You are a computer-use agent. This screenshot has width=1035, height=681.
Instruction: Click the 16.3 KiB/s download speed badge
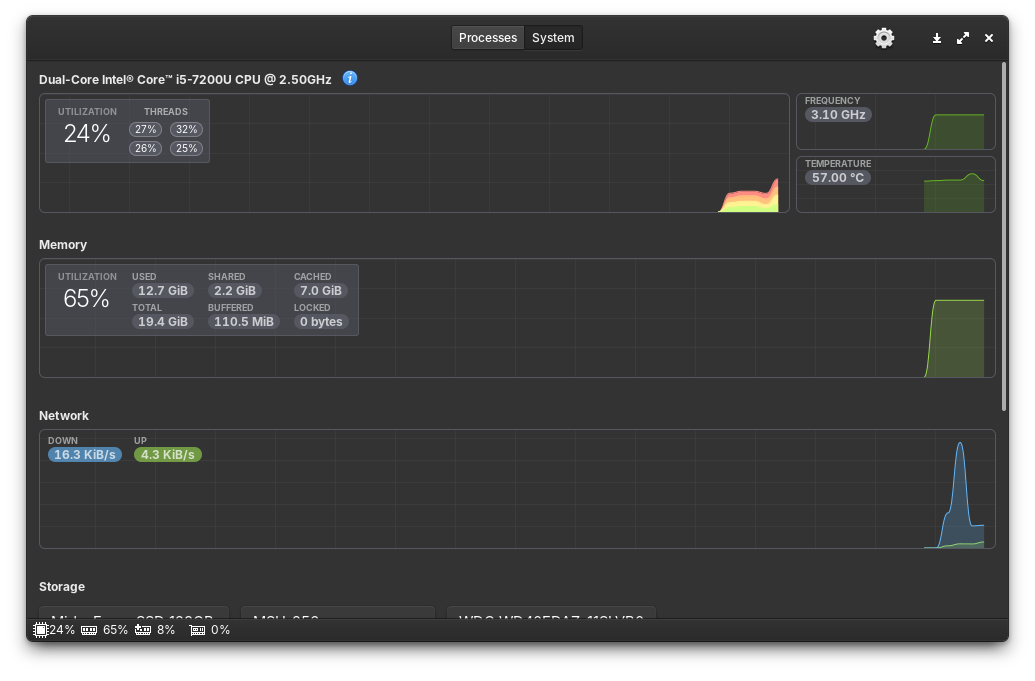(x=85, y=455)
